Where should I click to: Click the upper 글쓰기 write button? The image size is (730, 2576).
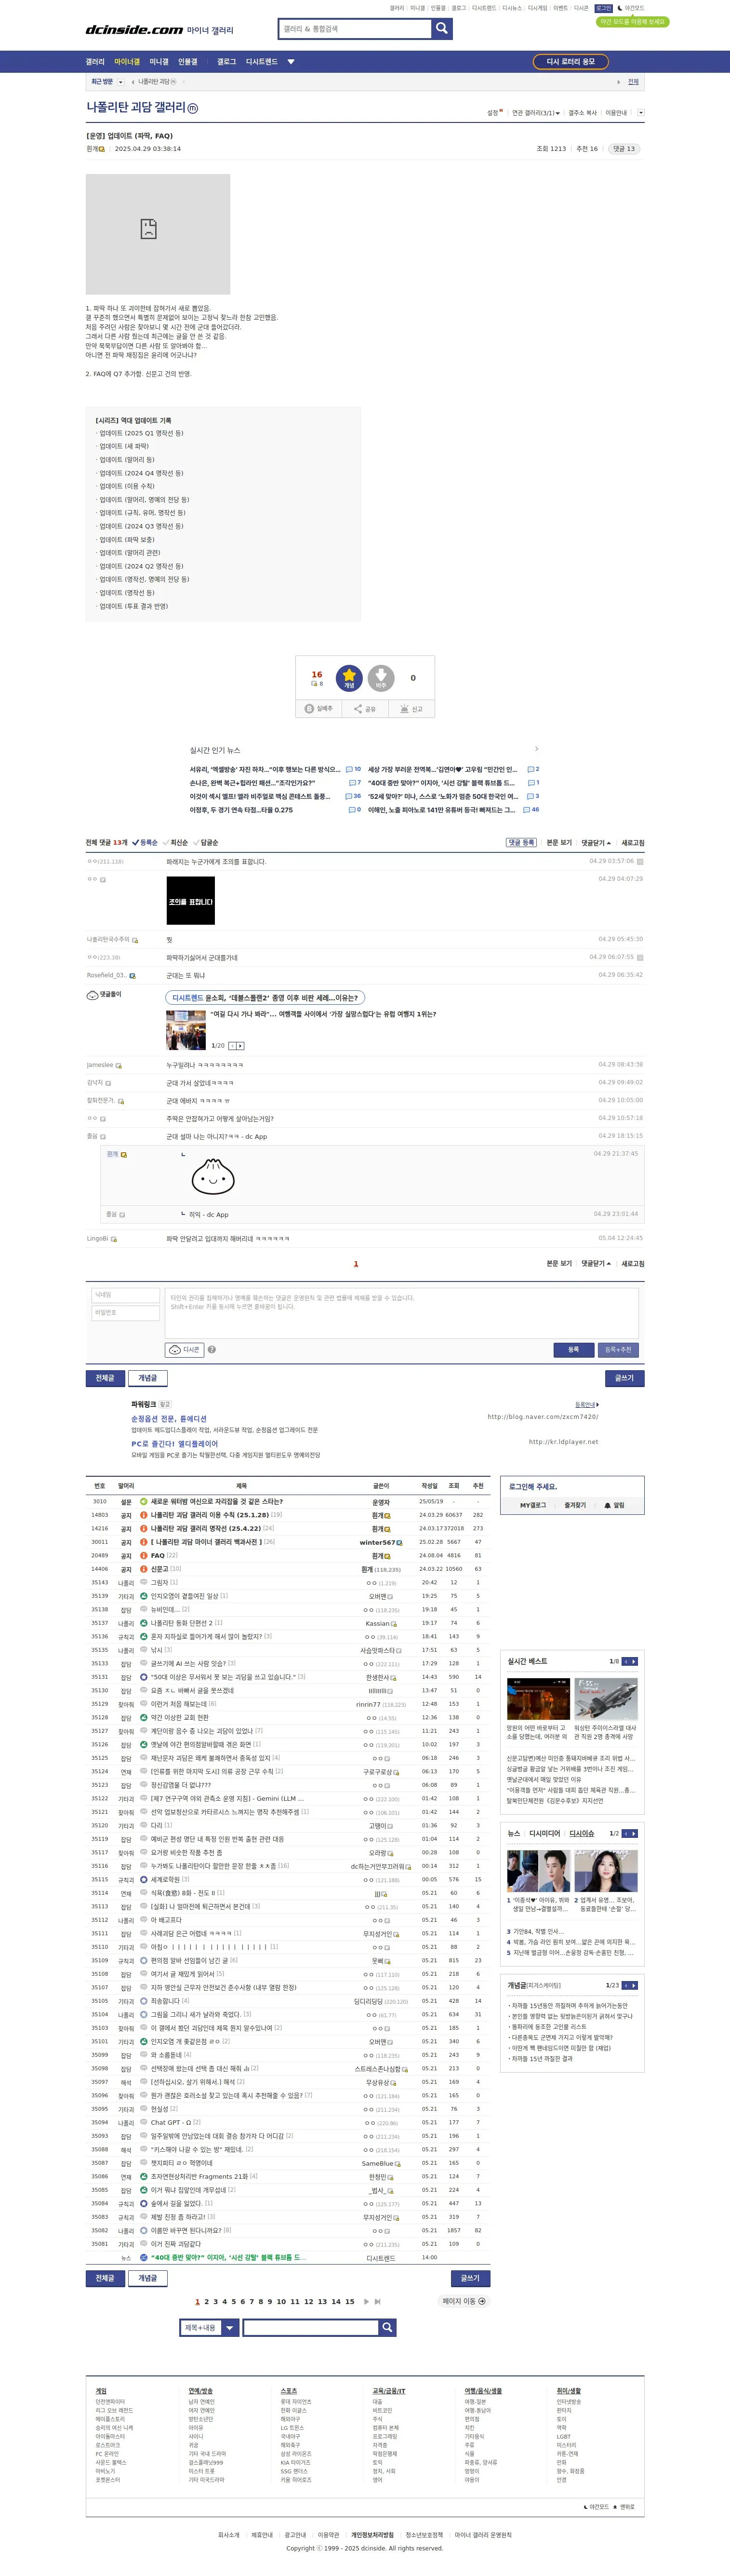(624, 1379)
